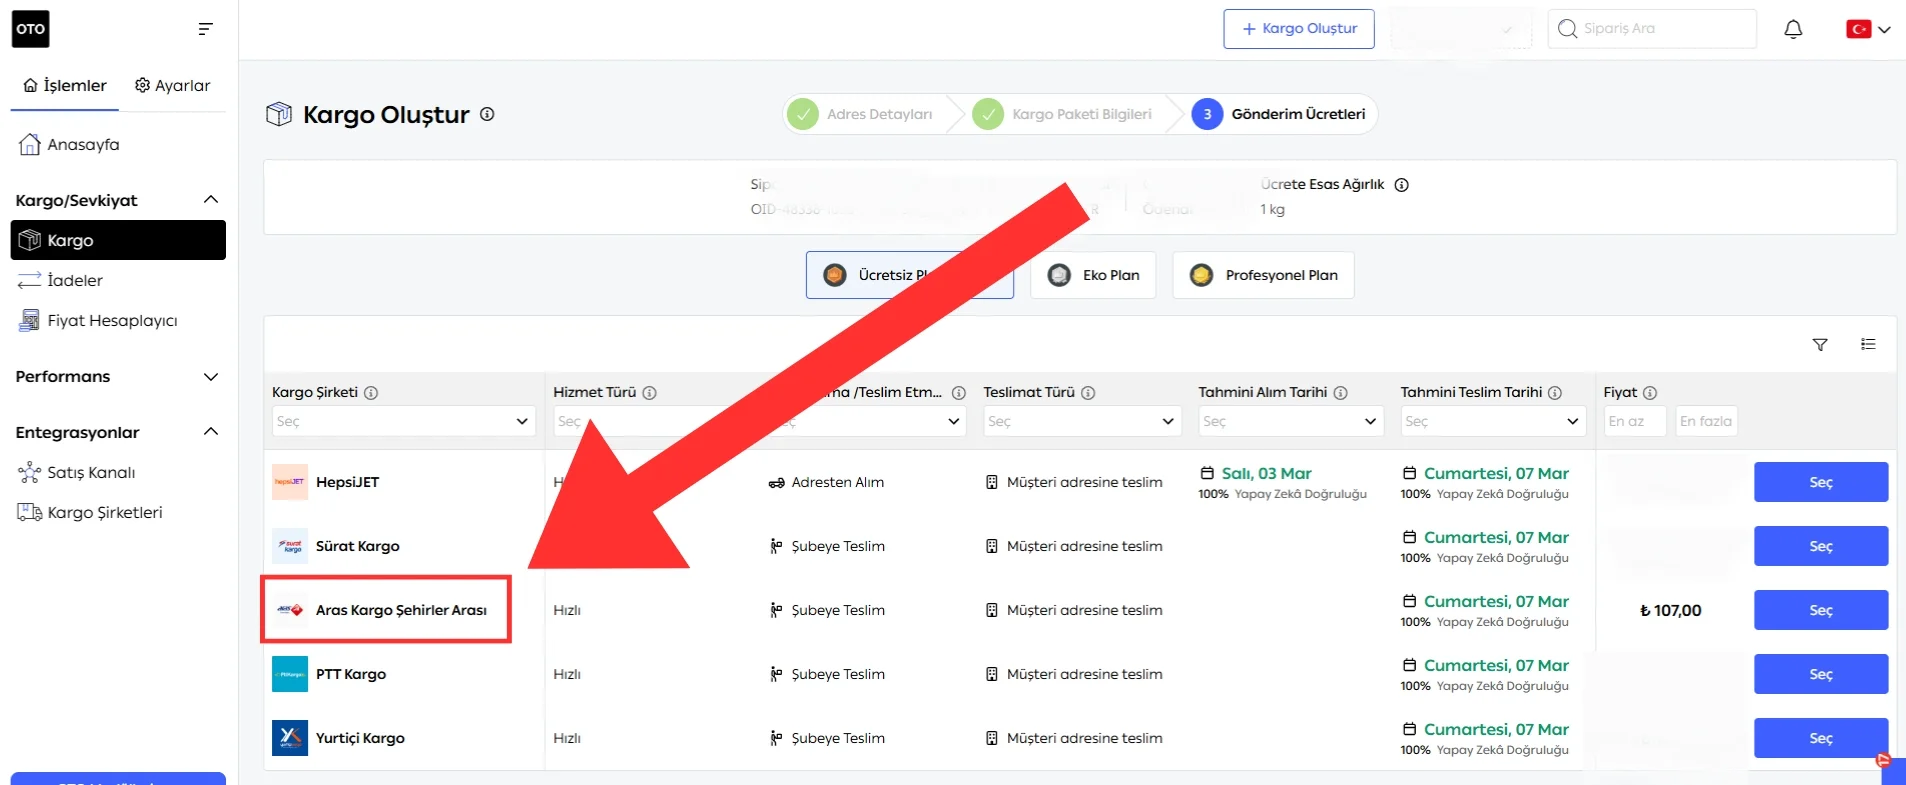
Task: Click the Kargo Oluştur button
Action: (x=1298, y=29)
